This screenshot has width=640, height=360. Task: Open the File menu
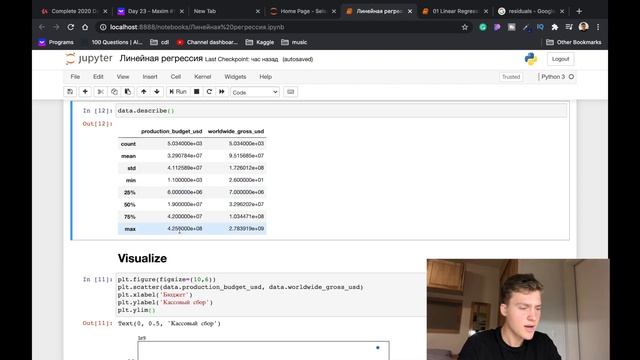(75, 77)
